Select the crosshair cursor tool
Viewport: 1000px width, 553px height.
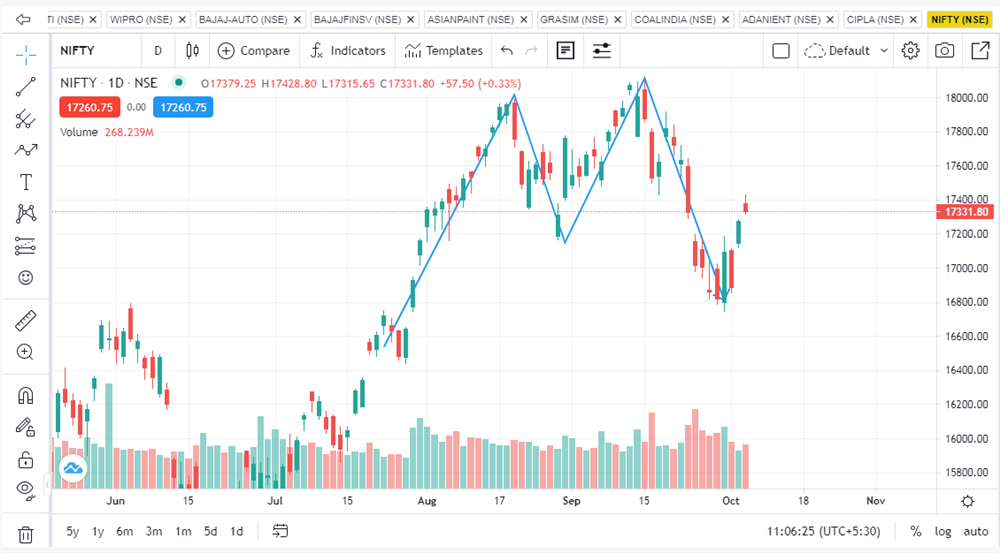tap(26, 55)
